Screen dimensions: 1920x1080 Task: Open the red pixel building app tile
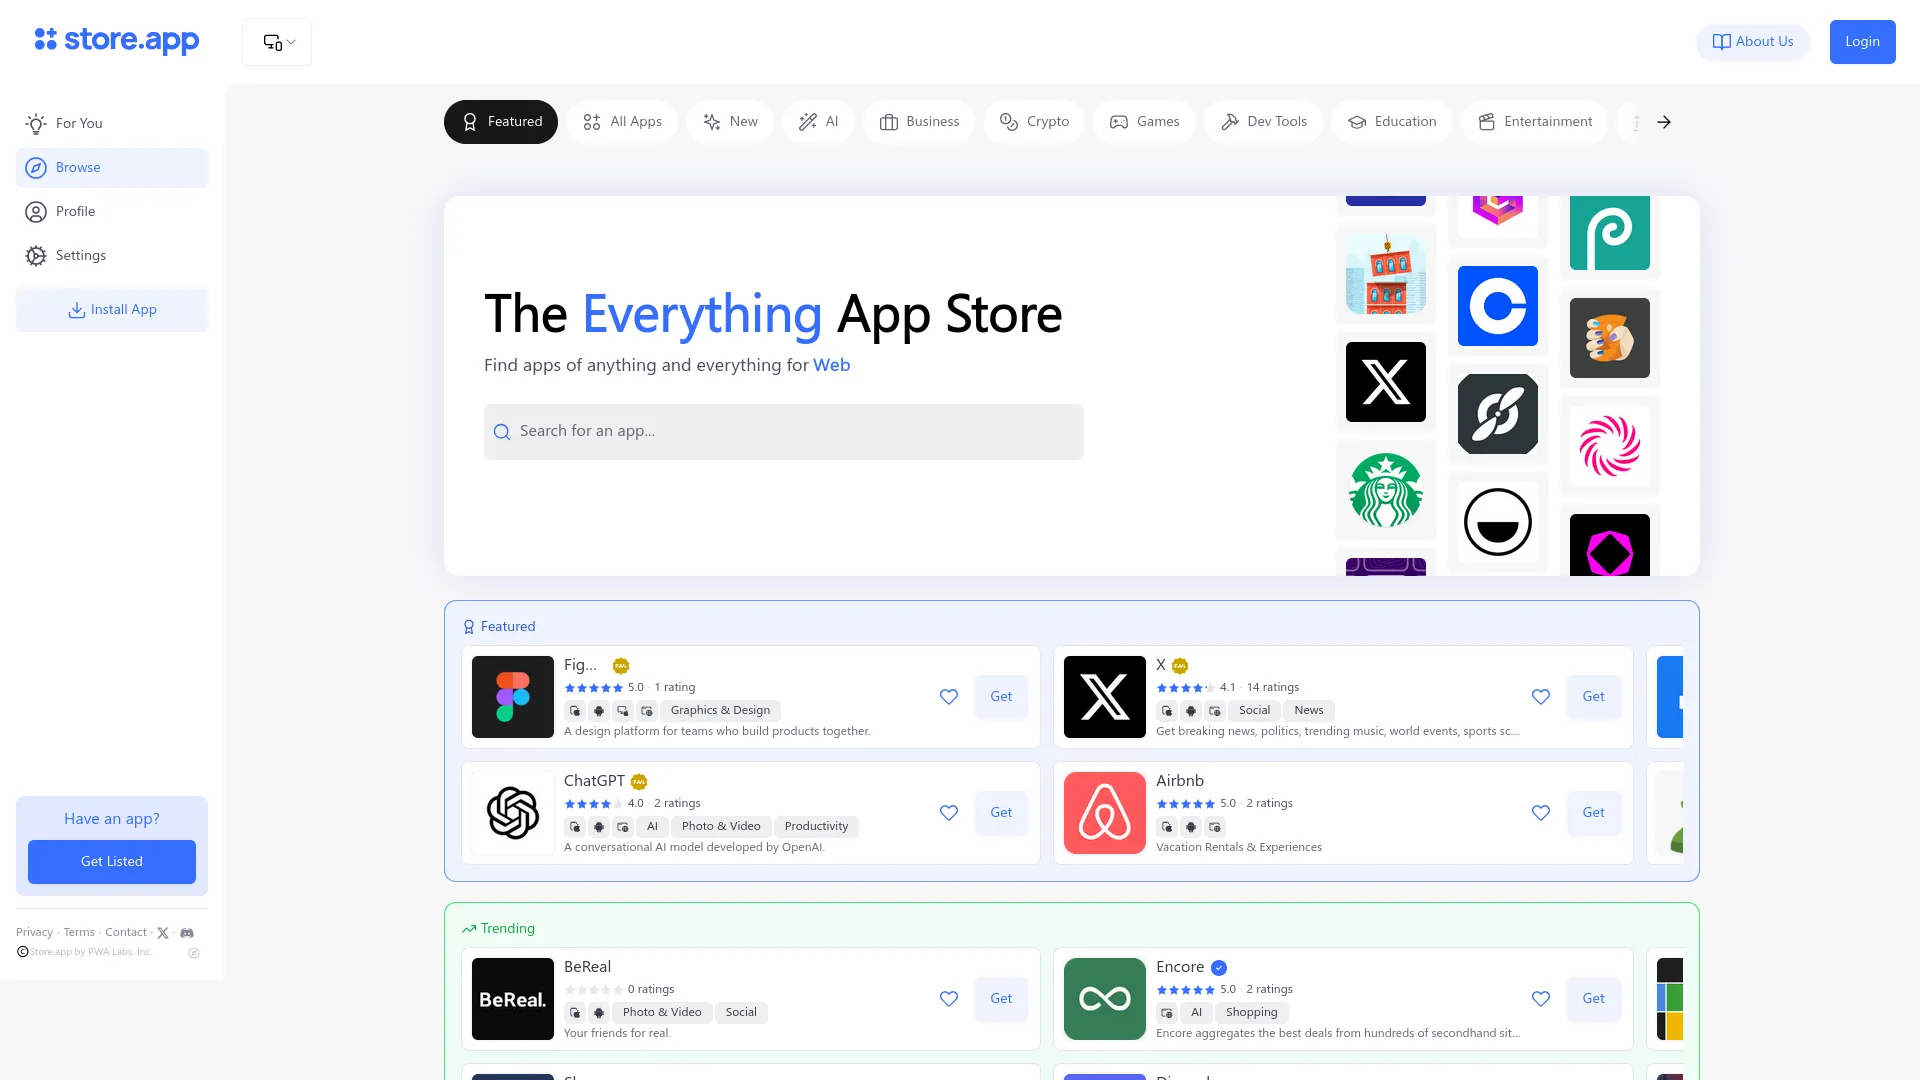click(x=1386, y=274)
